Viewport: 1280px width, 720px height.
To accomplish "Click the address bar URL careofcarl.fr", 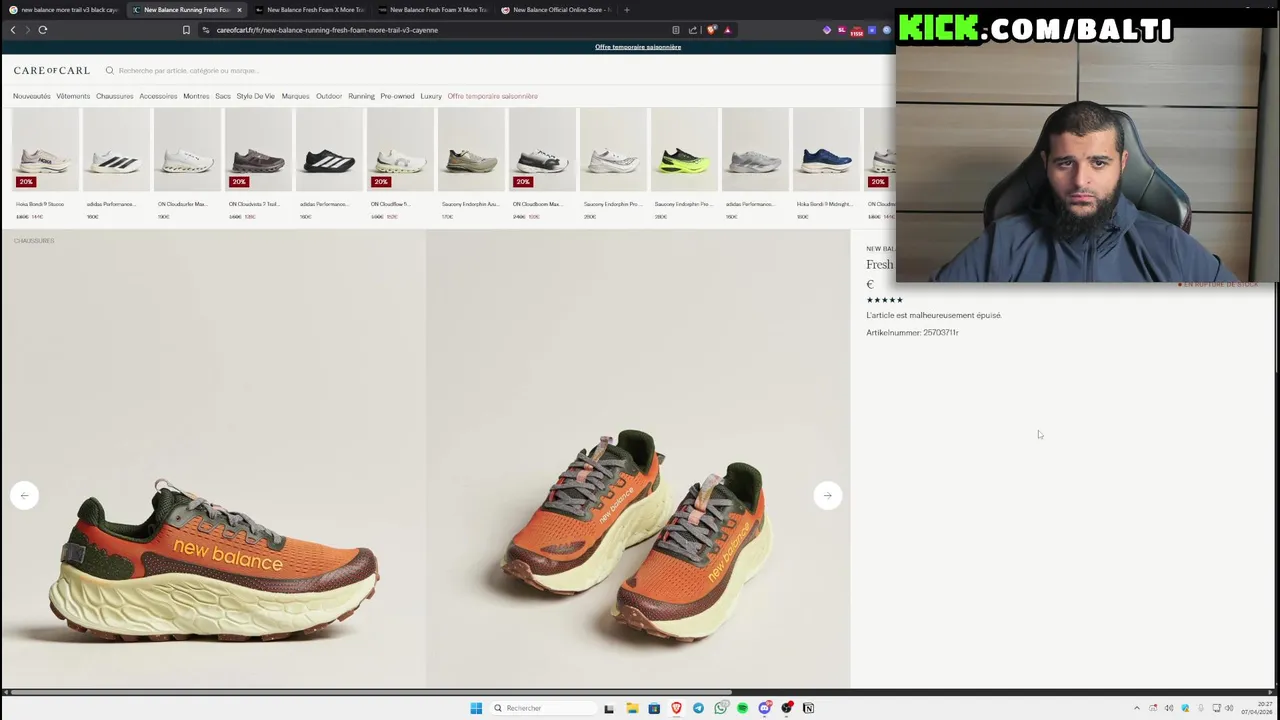I will coord(327,30).
